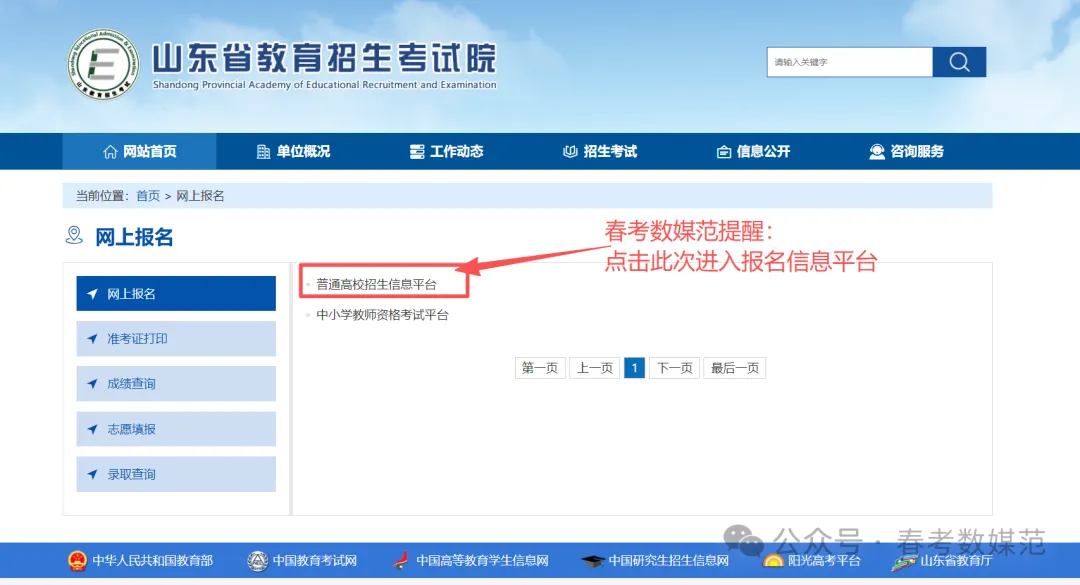Open the 普通高校招生信息平台 link
Image resolution: width=1080 pixels, height=585 pixels.
[376, 285]
